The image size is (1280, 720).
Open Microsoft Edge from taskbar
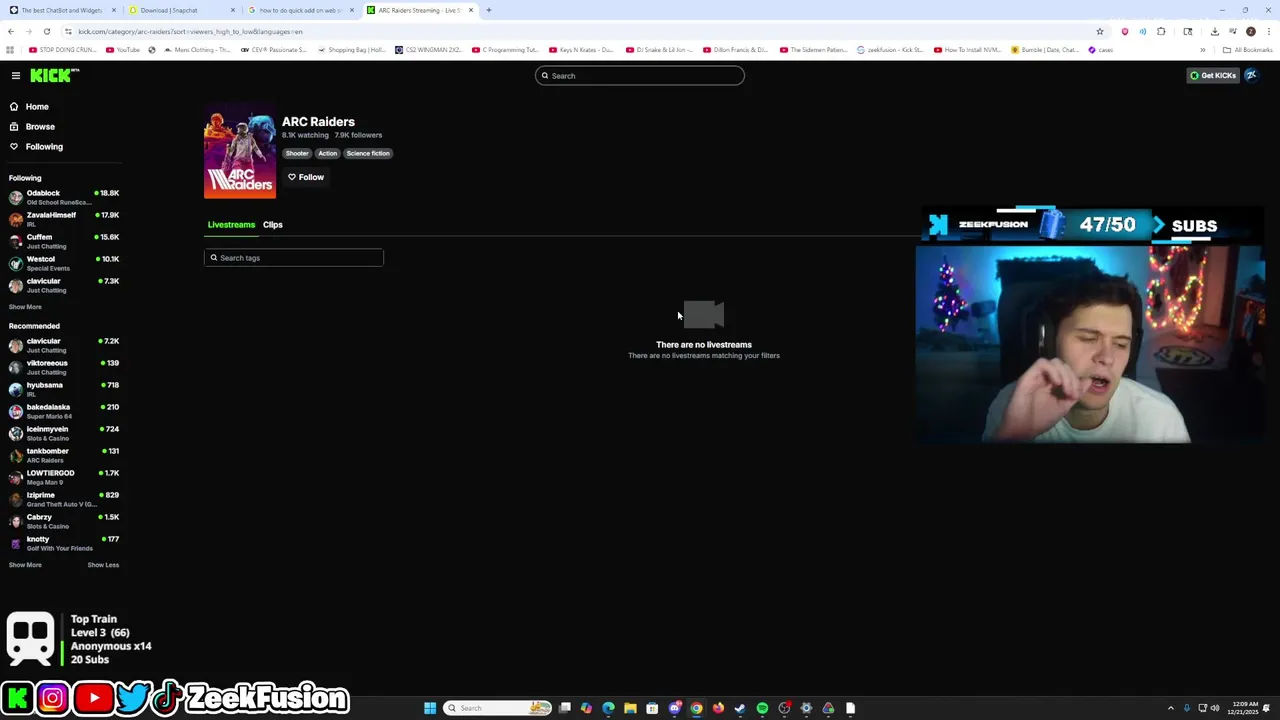click(608, 708)
